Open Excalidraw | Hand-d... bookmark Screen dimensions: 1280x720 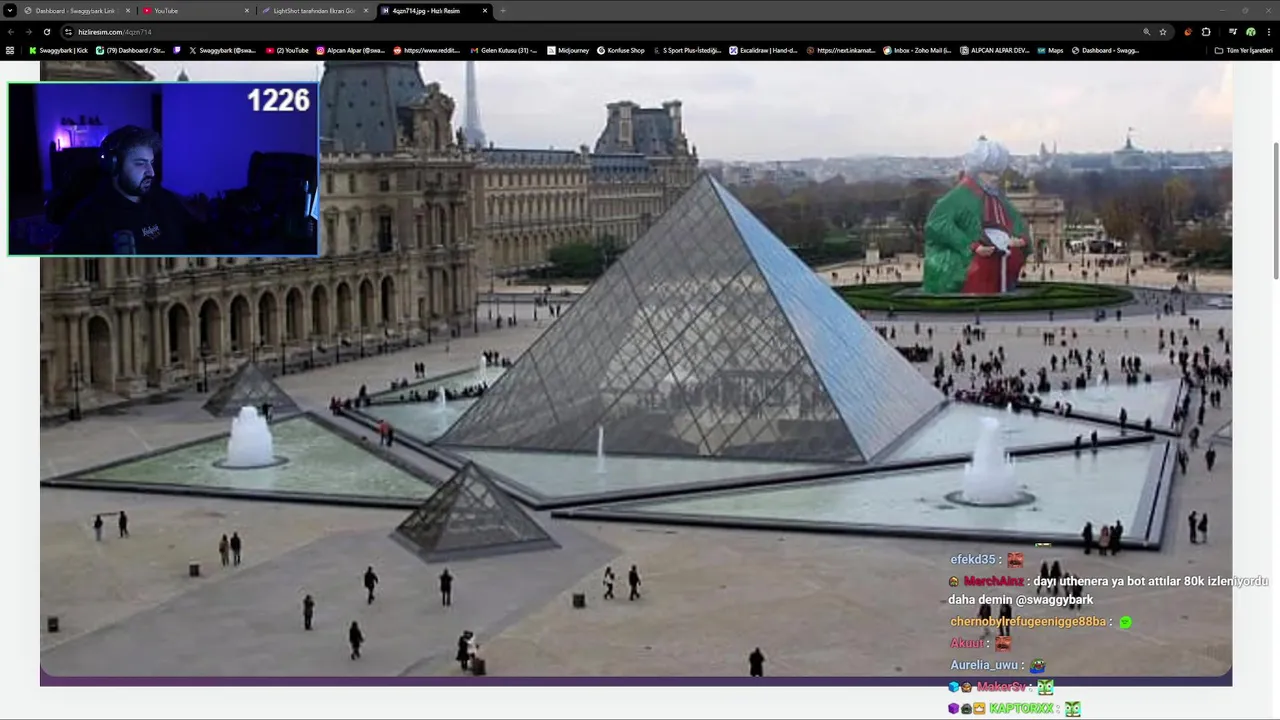(763, 50)
